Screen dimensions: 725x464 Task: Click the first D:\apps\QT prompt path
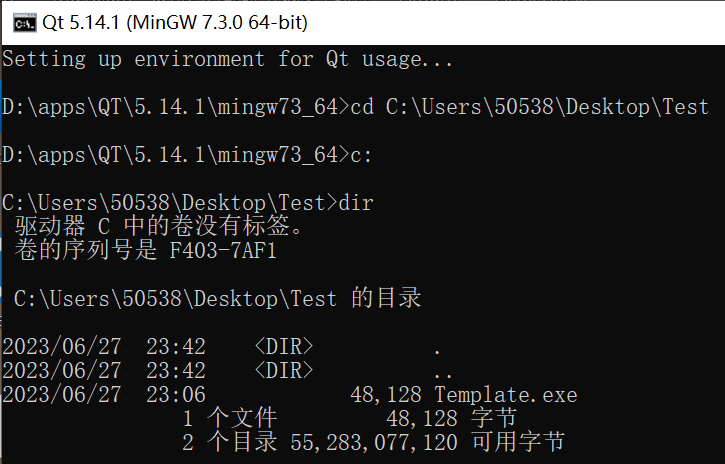(170, 107)
